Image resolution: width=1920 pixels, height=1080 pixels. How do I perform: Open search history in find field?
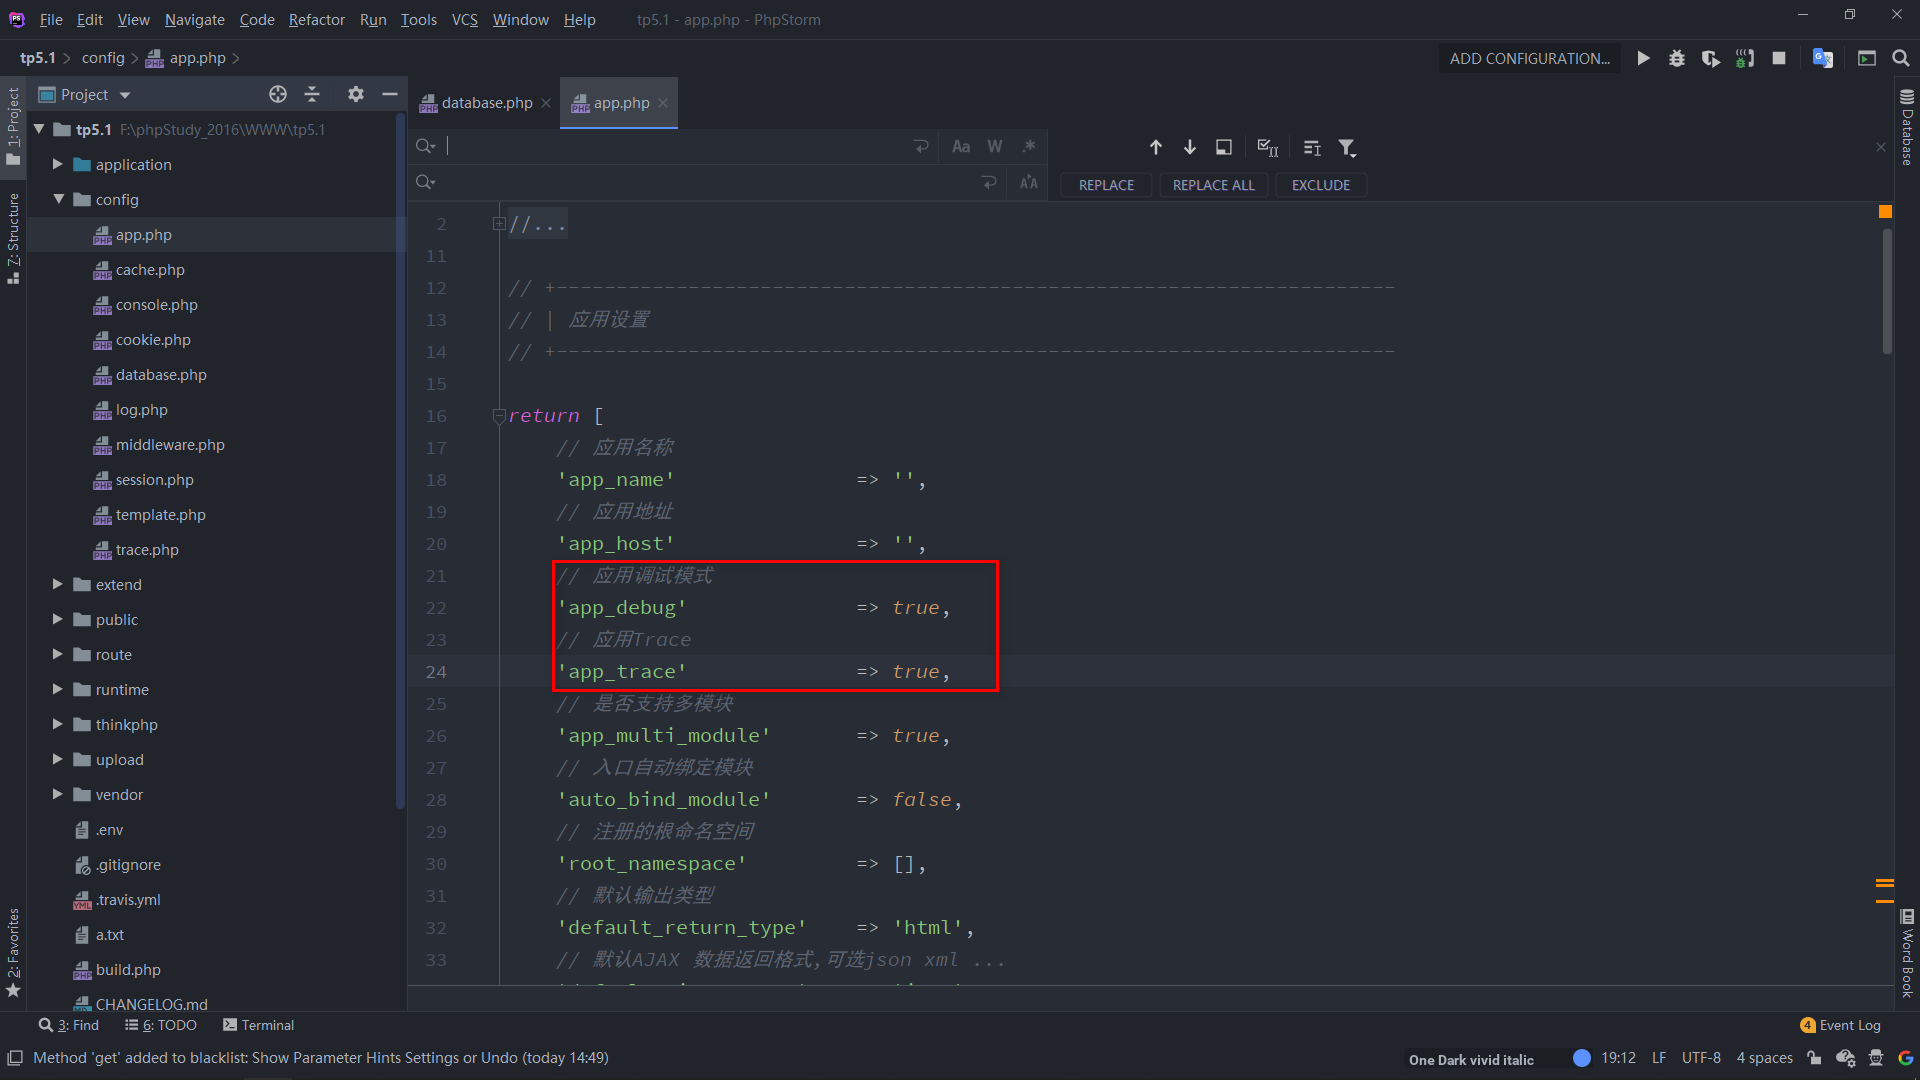point(426,147)
